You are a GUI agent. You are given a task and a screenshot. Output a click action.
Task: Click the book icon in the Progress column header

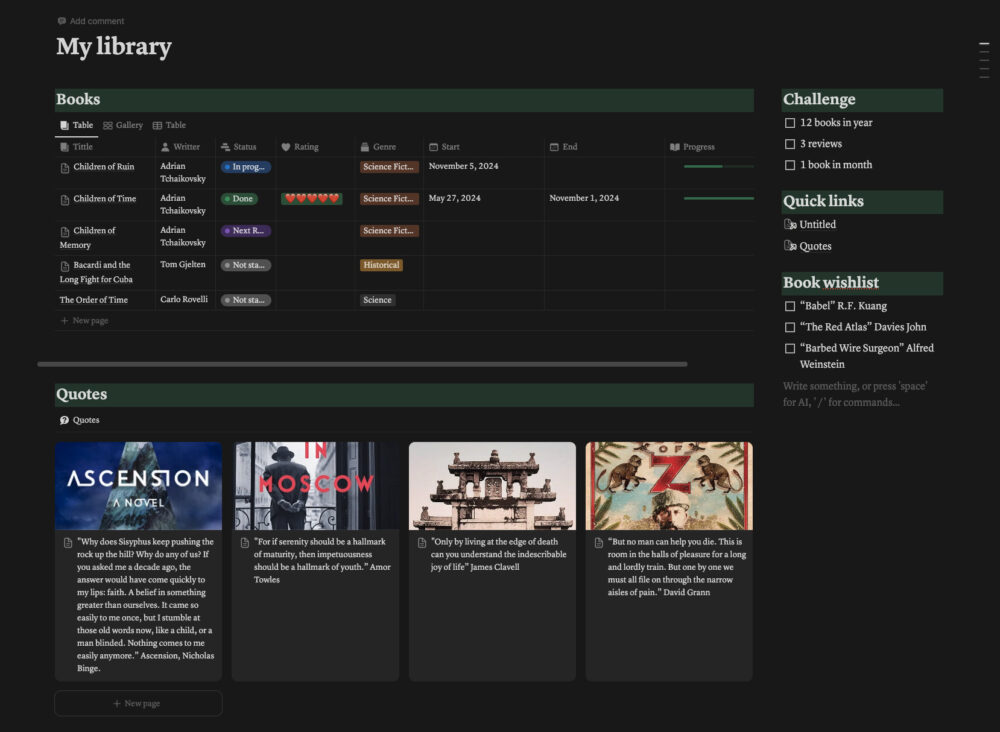tap(675, 146)
